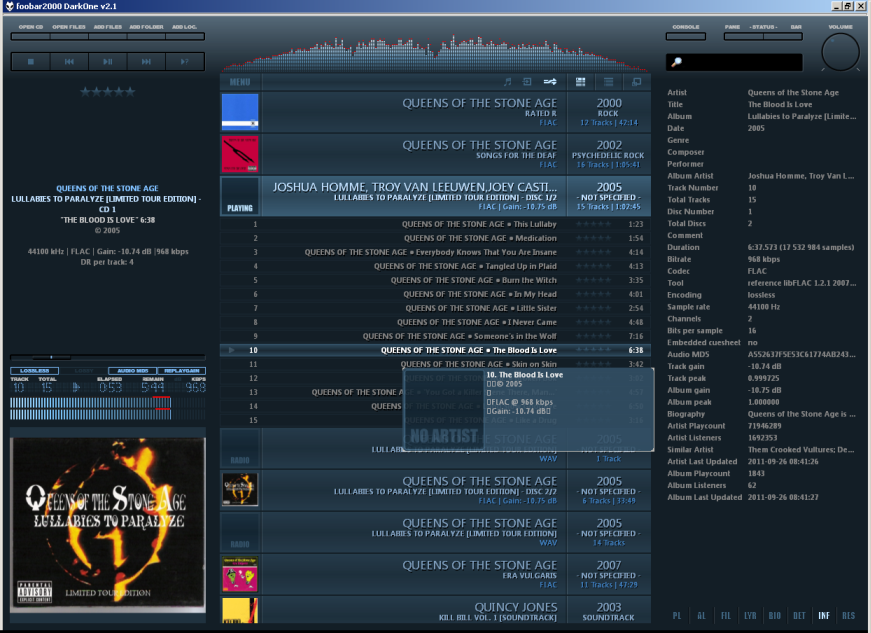871x633 pixels.
Task: Select track 2 Medication
Action: 436,238
